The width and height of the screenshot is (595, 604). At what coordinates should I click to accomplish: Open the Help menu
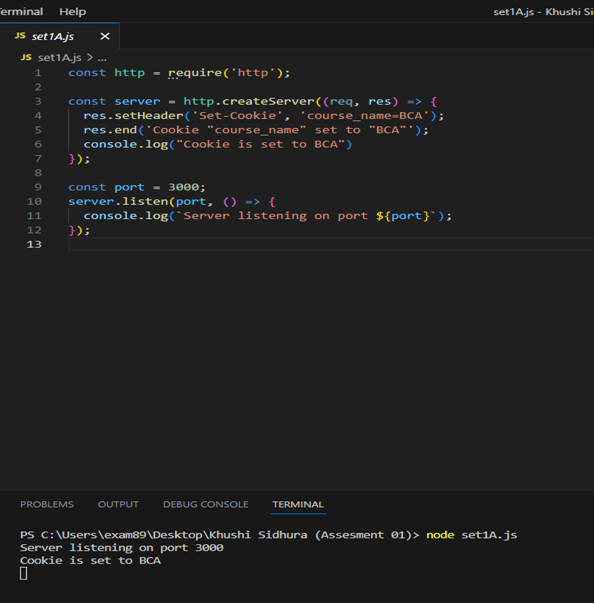point(72,12)
